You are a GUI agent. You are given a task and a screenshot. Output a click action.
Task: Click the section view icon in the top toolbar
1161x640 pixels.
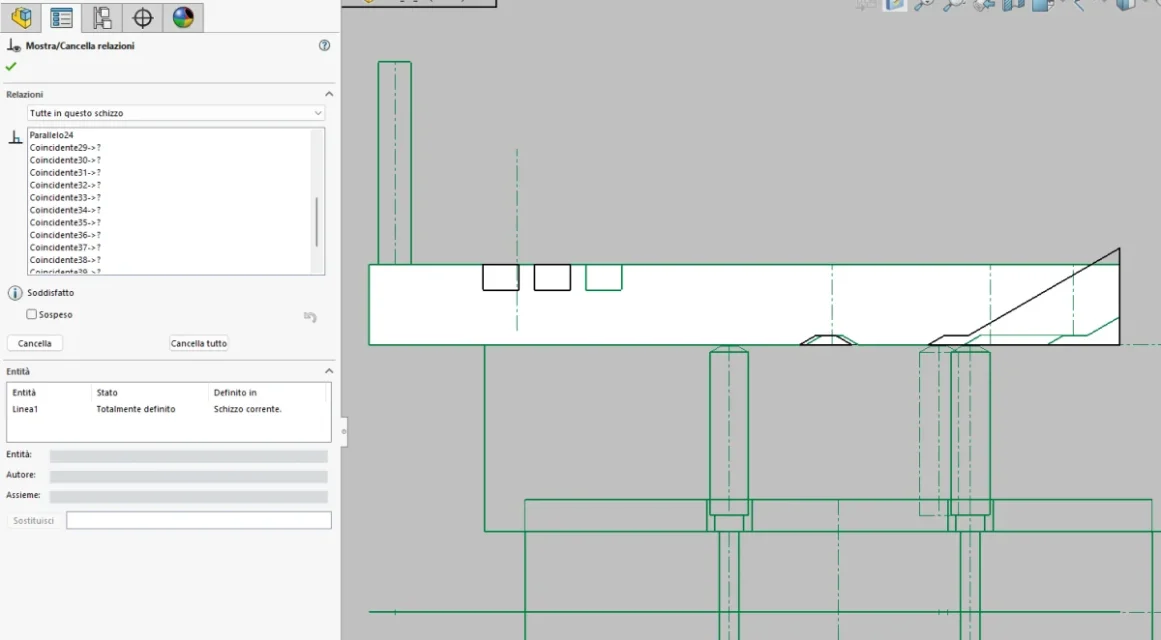pyautogui.click(x=1013, y=4)
